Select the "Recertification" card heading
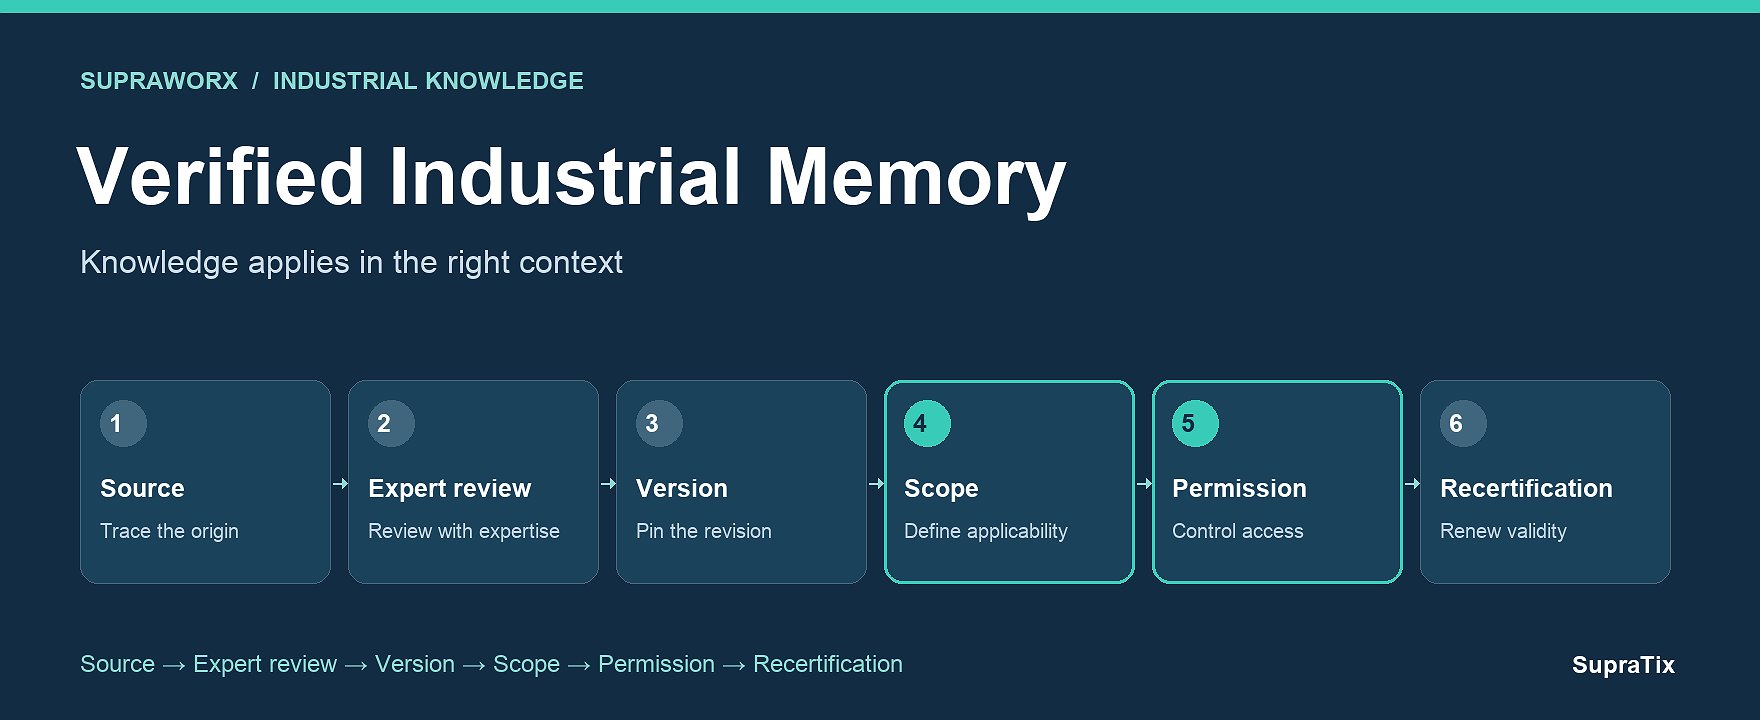This screenshot has height=720, width=1760. click(x=1526, y=488)
